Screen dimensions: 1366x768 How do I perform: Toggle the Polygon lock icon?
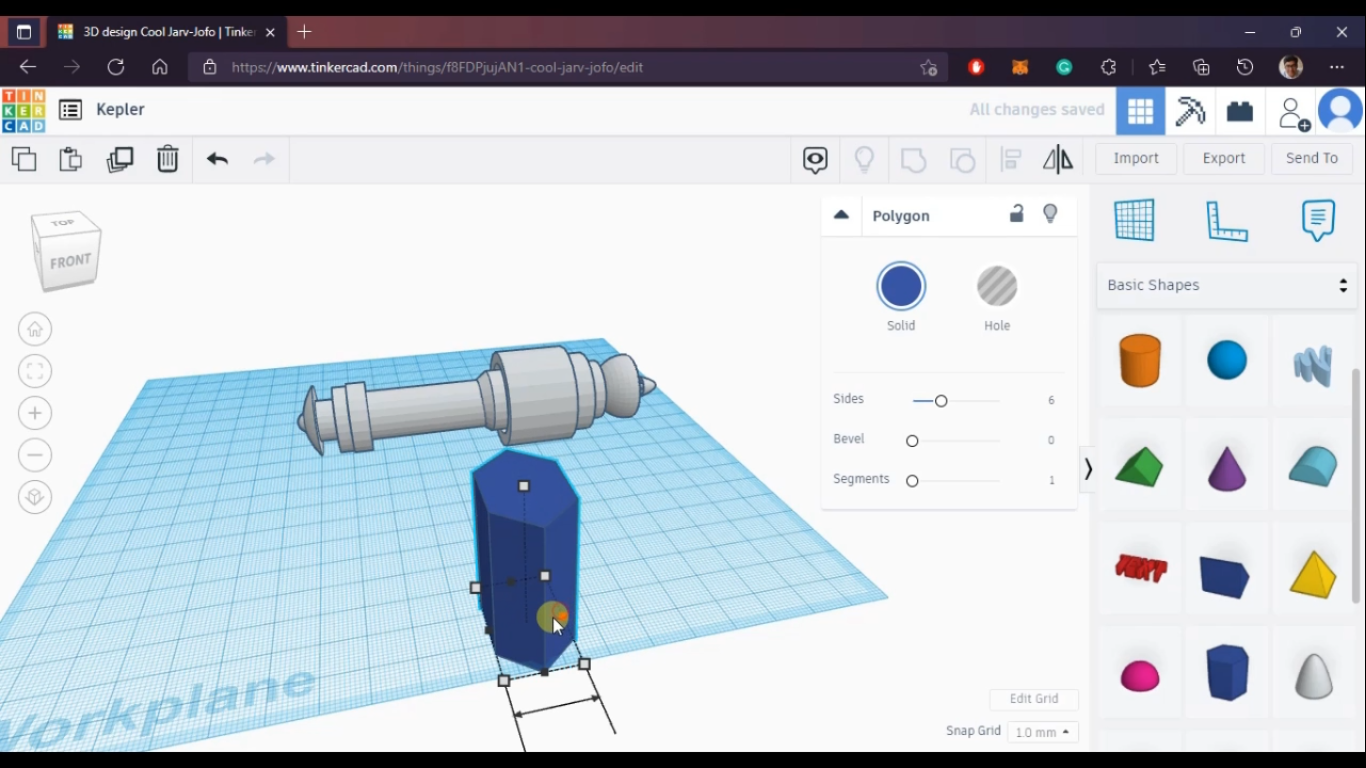[x=1016, y=214]
